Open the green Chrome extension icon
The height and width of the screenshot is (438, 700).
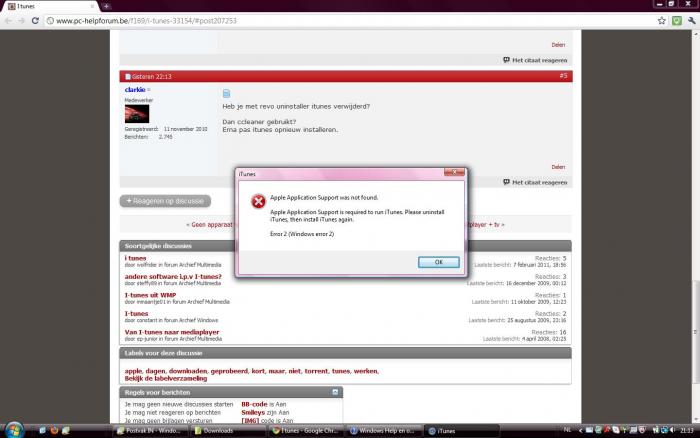pos(677,21)
